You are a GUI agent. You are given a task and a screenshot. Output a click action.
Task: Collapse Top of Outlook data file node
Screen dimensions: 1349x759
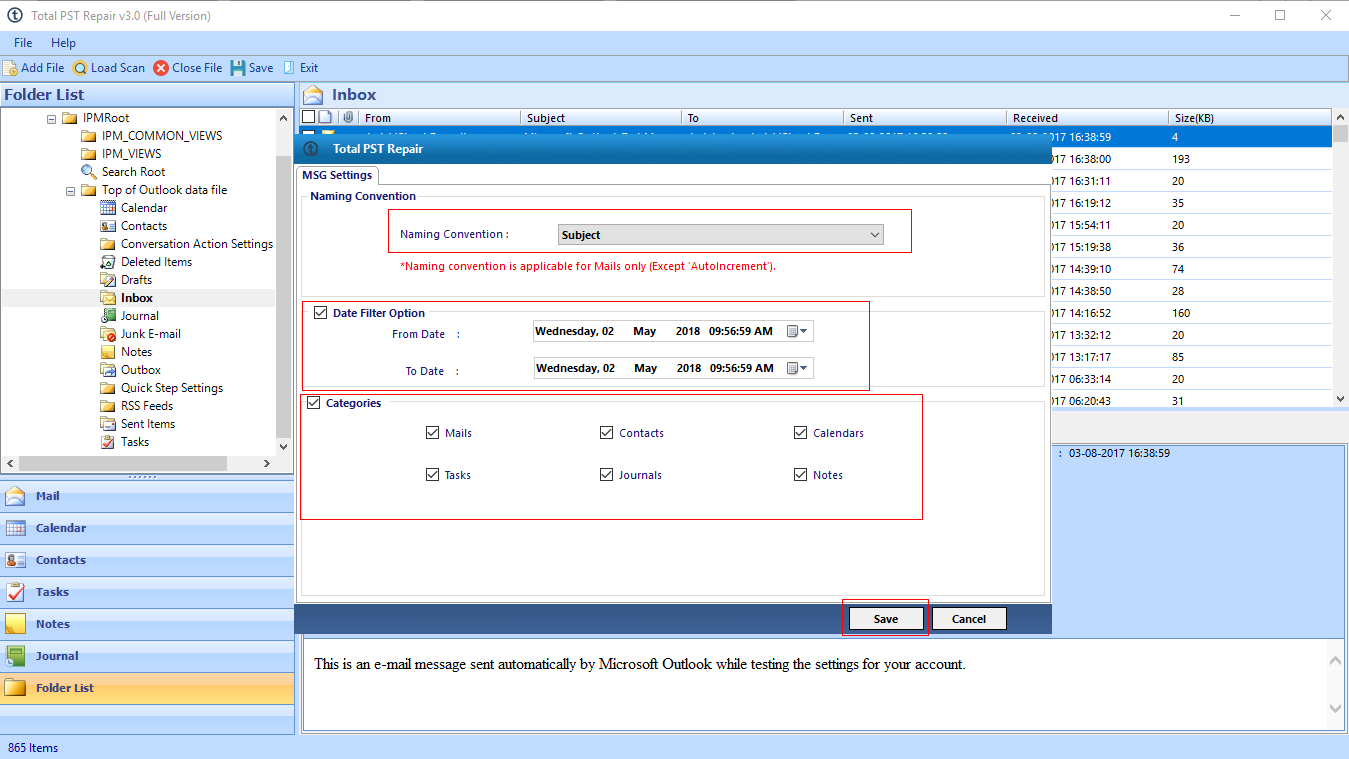71,190
